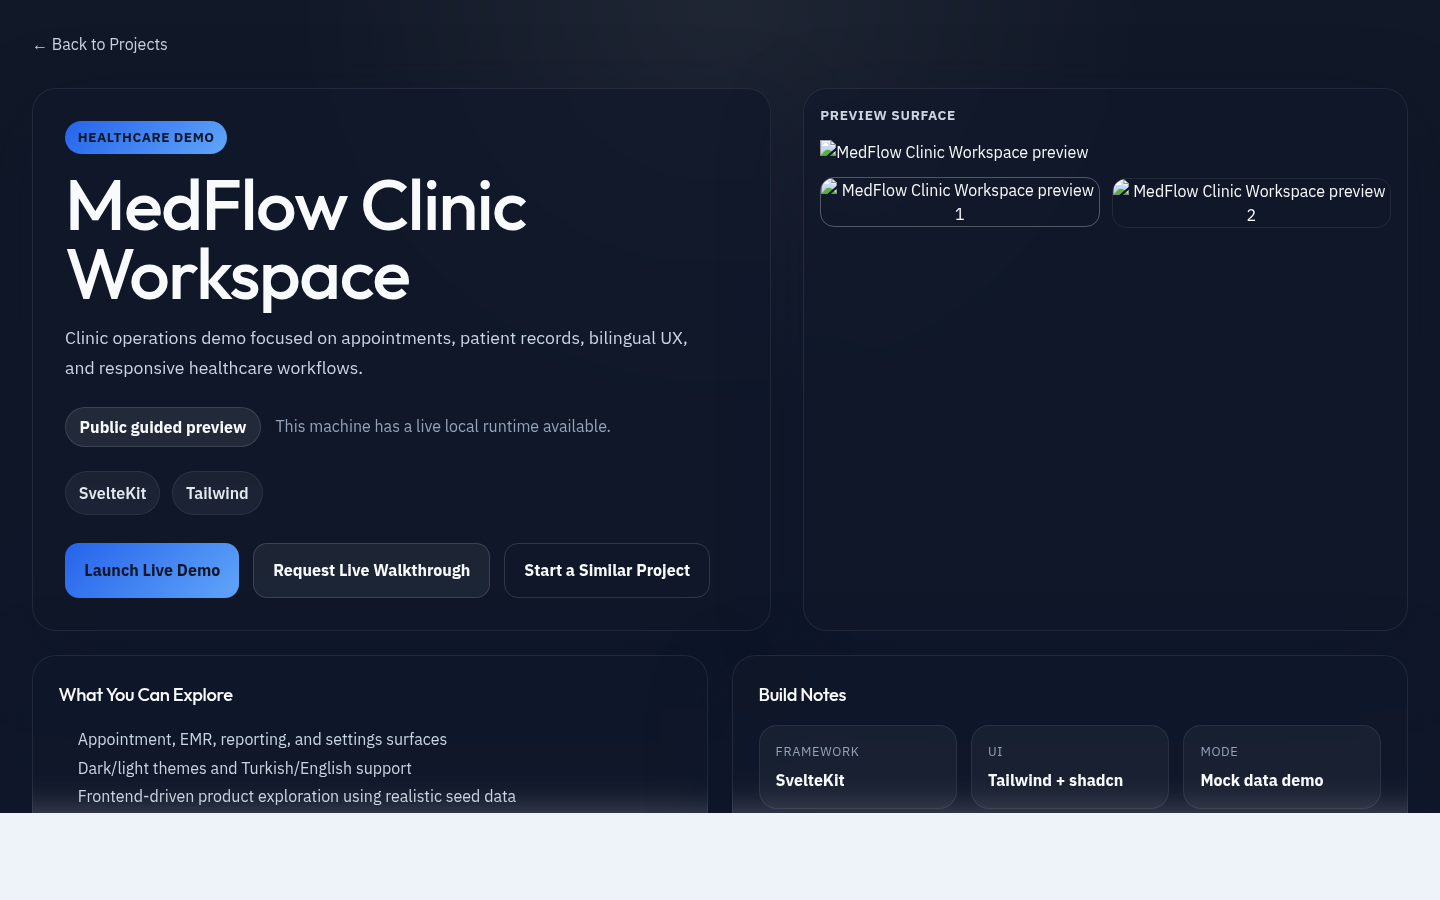Select the SvelteKit technology badge
Image resolution: width=1440 pixels, height=900 pixels.
[112, 493]
